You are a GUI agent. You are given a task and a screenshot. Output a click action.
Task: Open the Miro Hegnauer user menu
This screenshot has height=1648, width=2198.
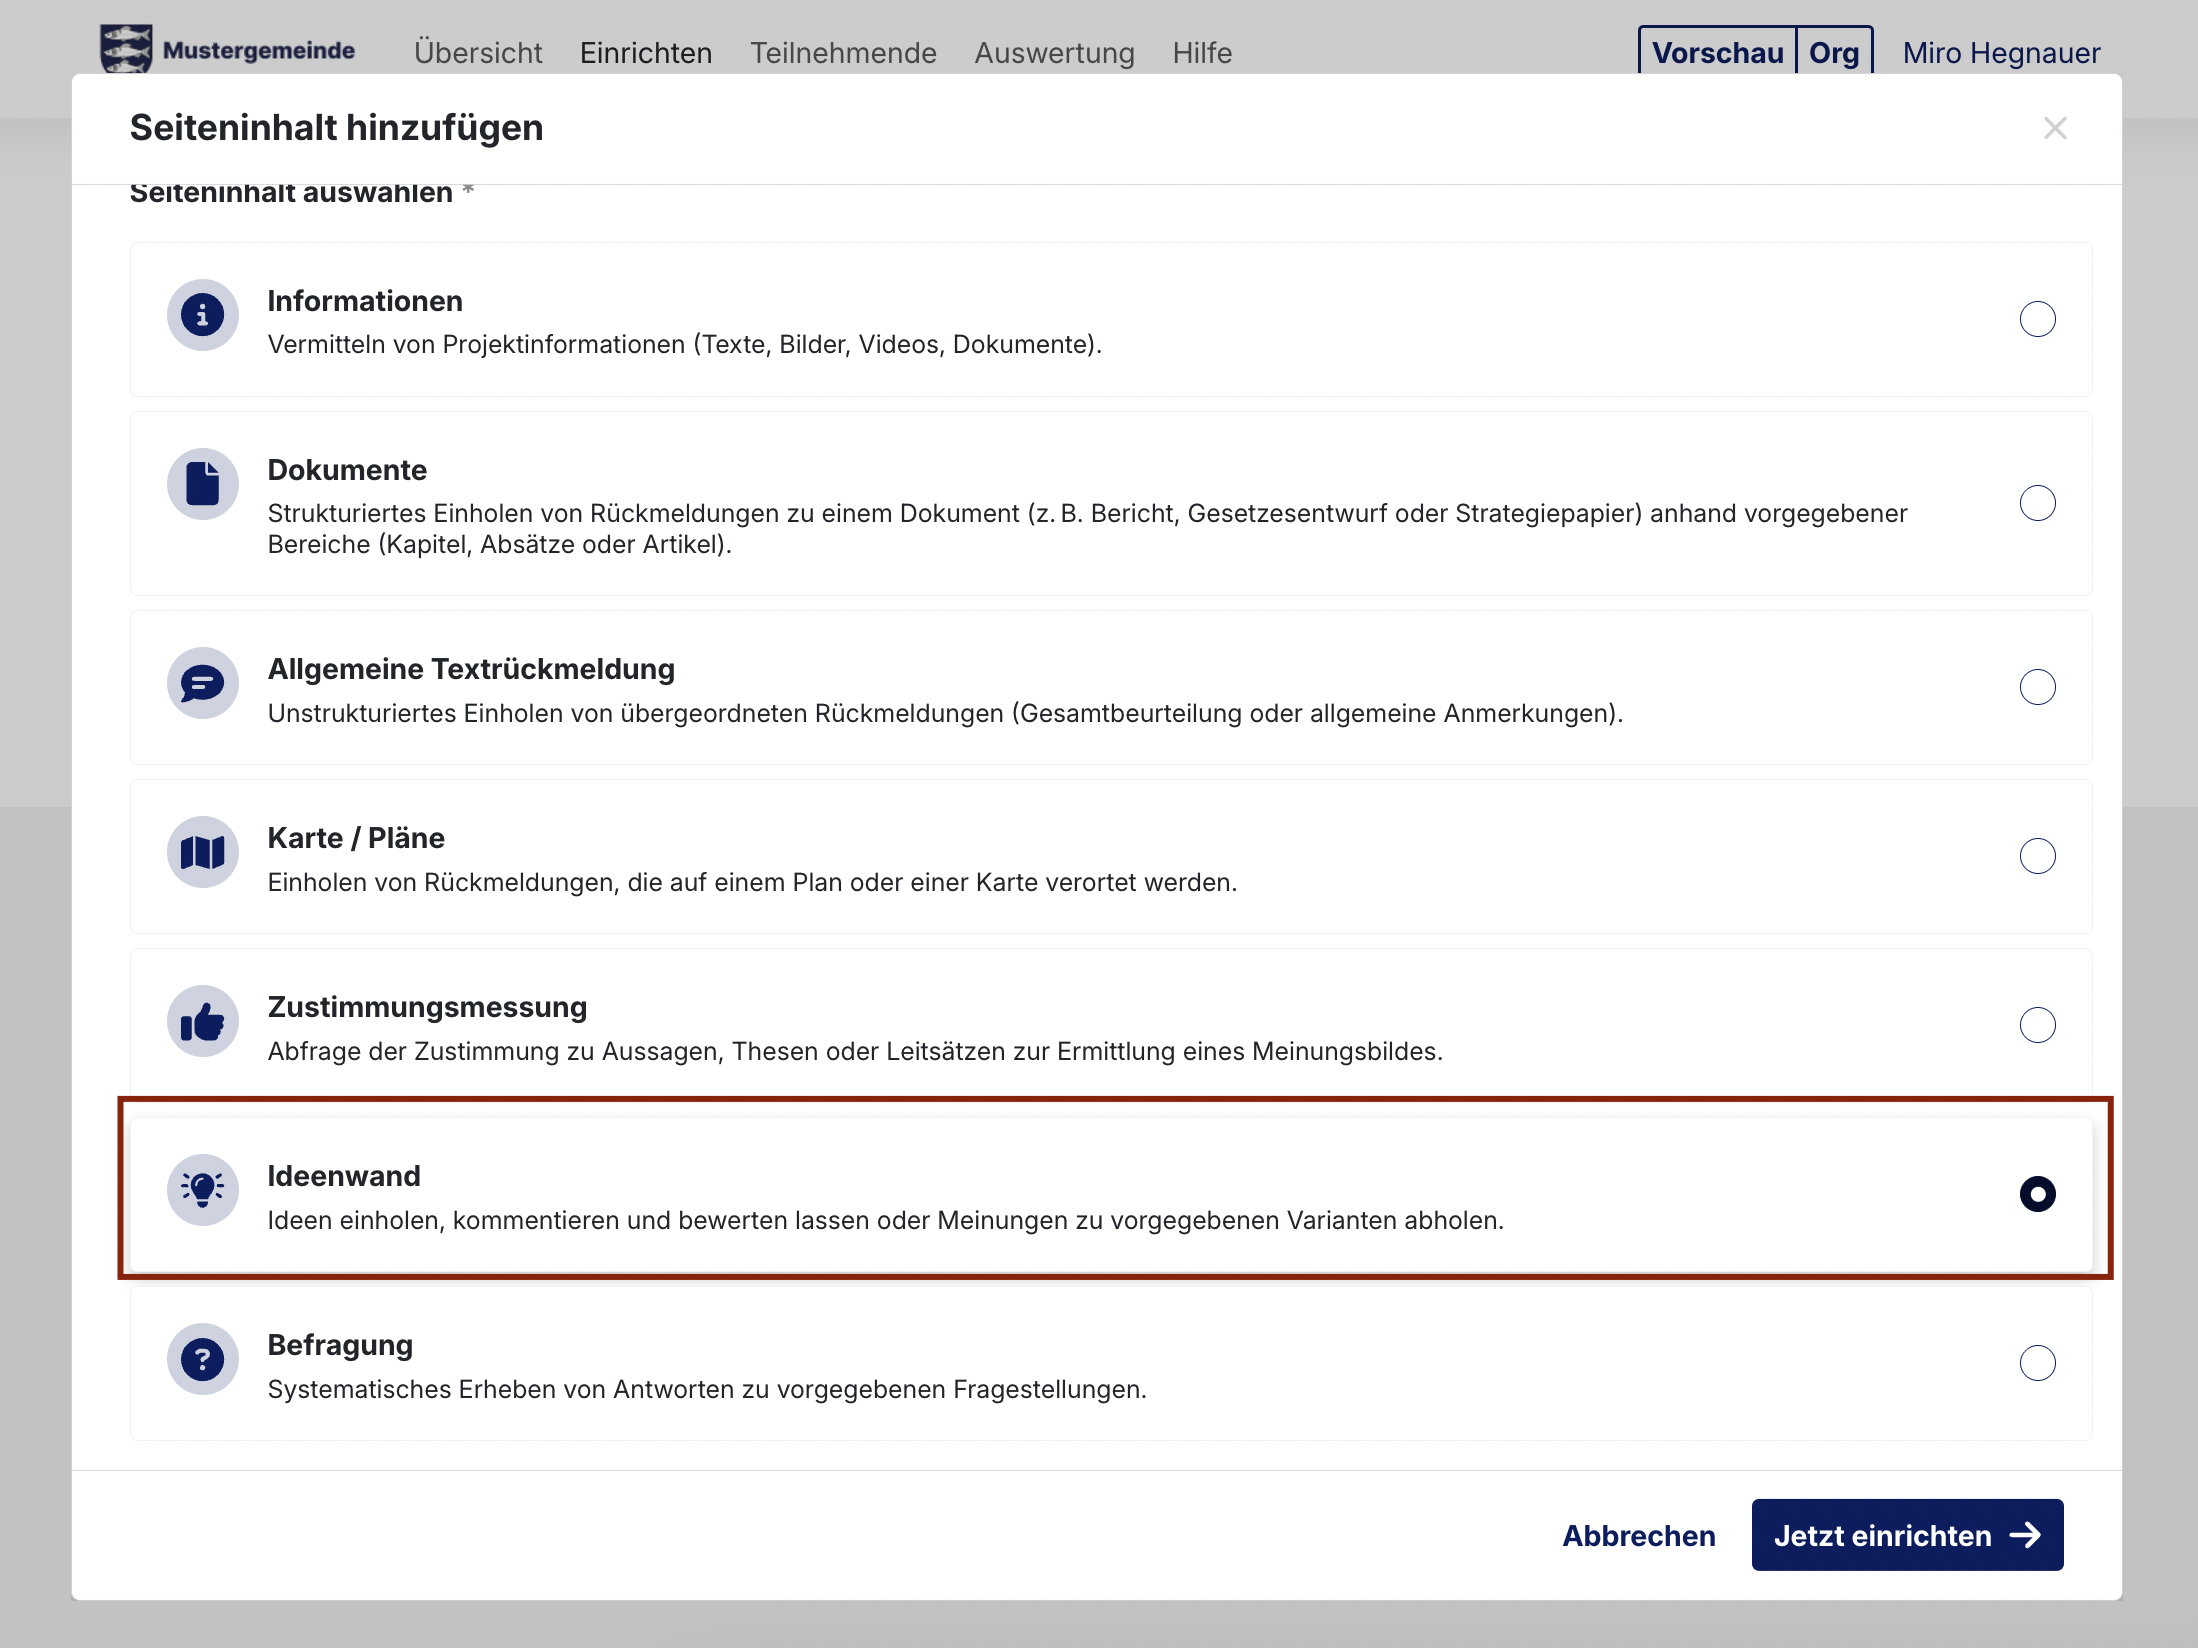click(x=2001, y=53)
